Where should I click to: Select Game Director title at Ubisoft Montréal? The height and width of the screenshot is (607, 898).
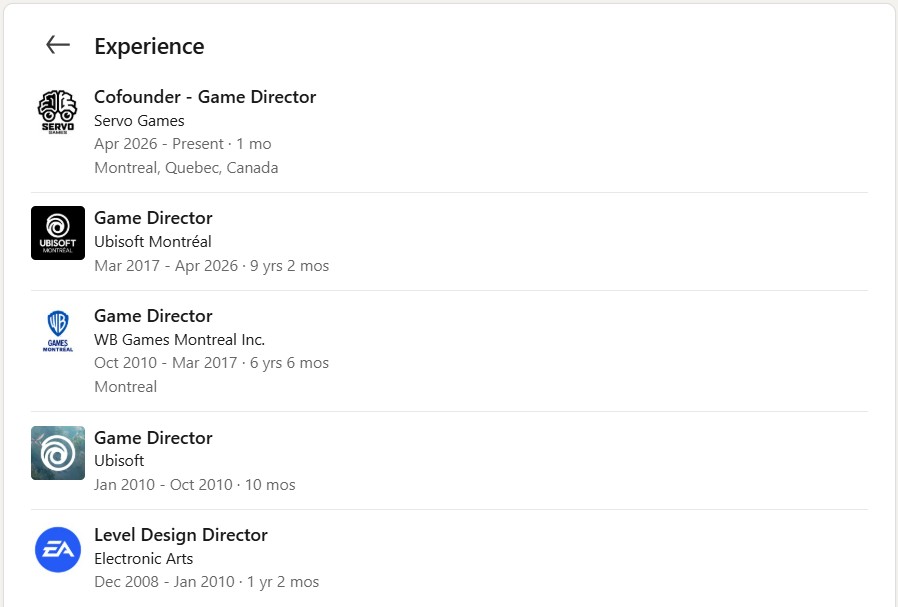click(x=153, y=218)
